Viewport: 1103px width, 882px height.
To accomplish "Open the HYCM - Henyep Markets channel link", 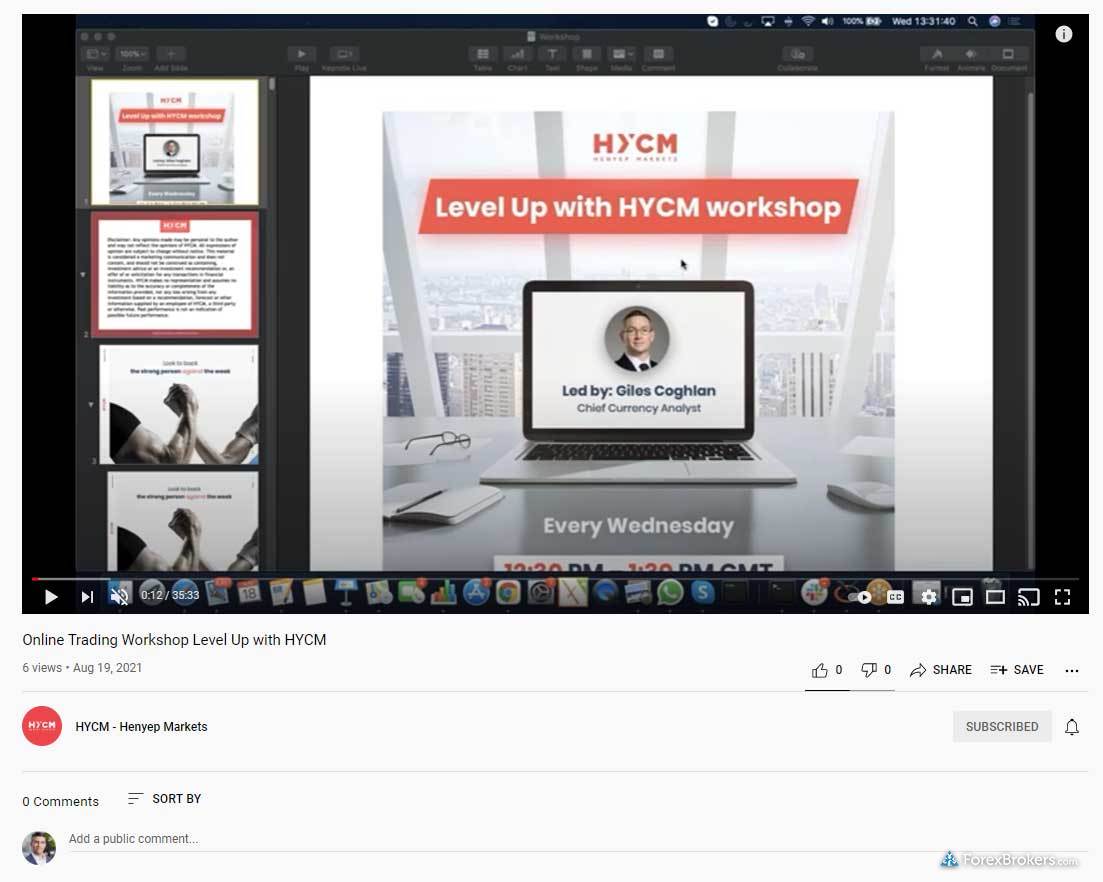I will click(141, 727).
